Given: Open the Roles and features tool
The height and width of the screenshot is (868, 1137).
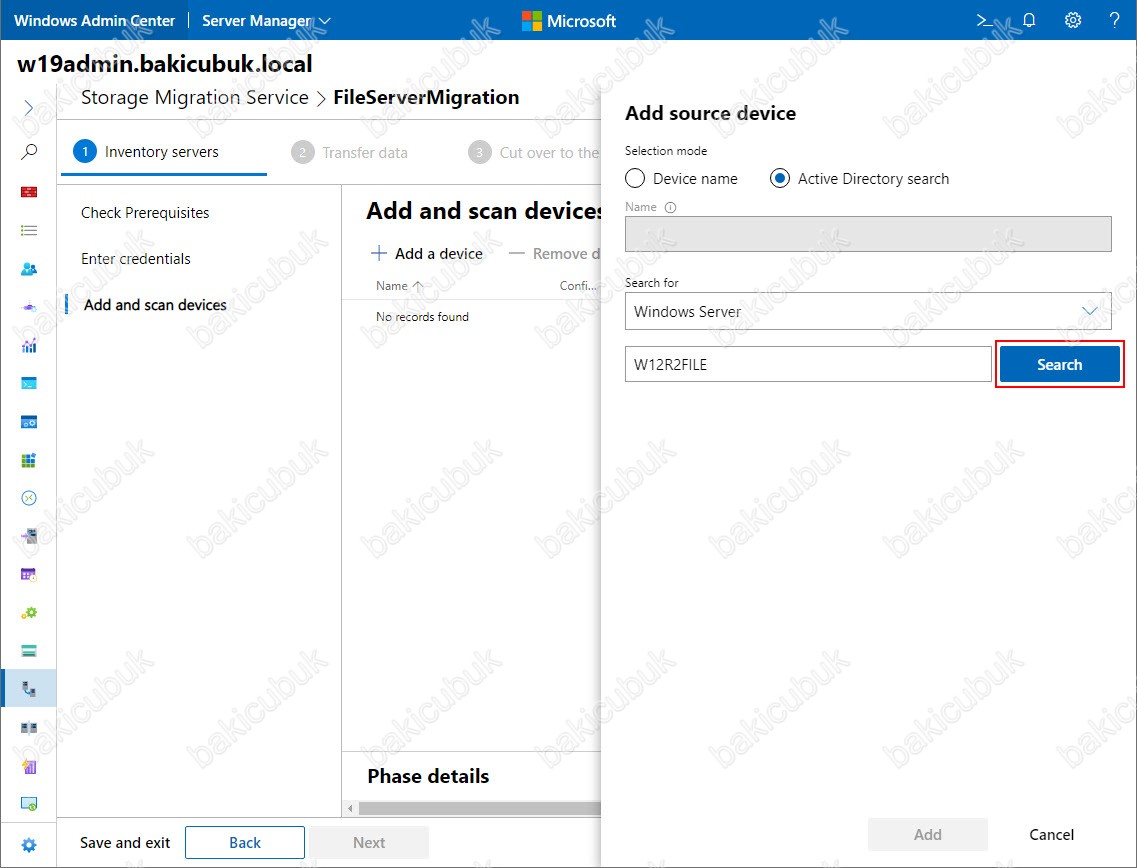Looking at the screenshot, I should click(x=29, y=537).
